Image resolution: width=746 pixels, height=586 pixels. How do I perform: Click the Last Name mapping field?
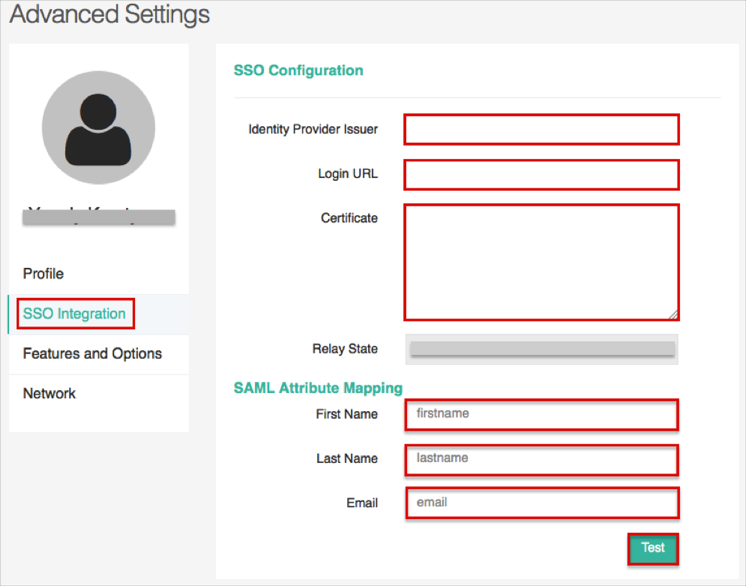click(x=541, y=459)
